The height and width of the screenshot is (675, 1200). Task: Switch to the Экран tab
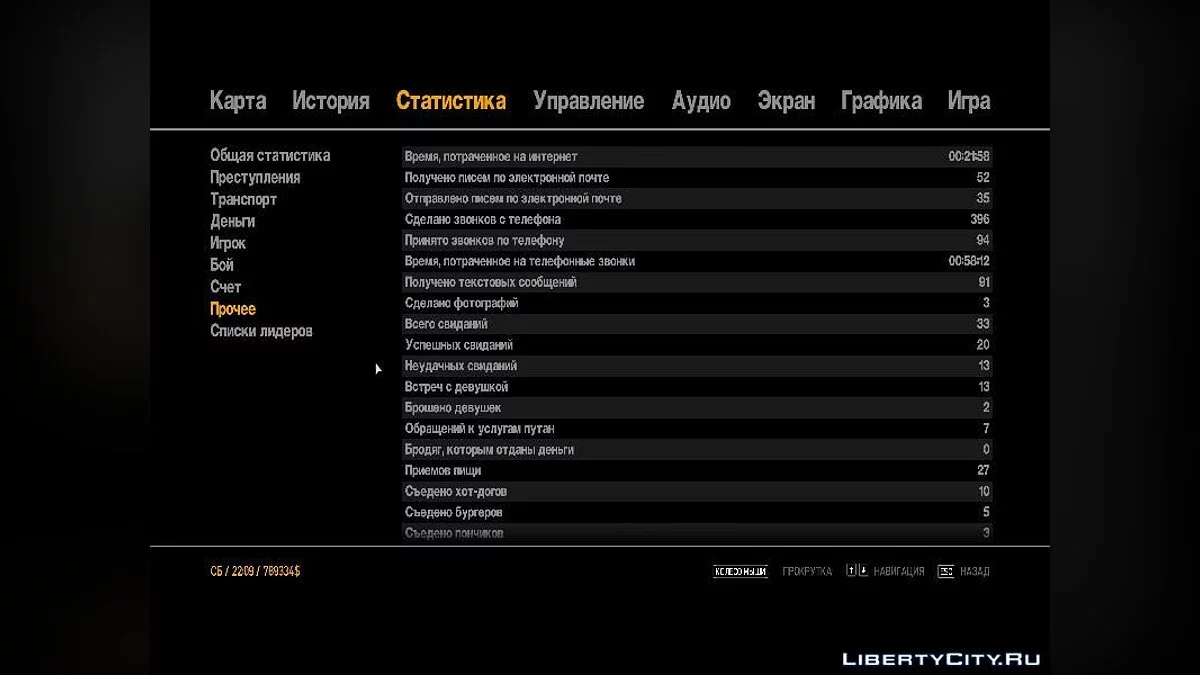(x=786, y=101)
